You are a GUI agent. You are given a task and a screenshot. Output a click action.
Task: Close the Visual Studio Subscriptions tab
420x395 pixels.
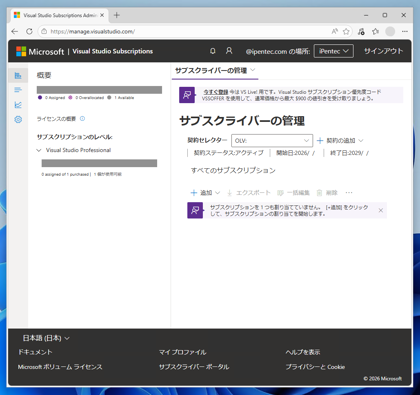click(x=102, y=15)
